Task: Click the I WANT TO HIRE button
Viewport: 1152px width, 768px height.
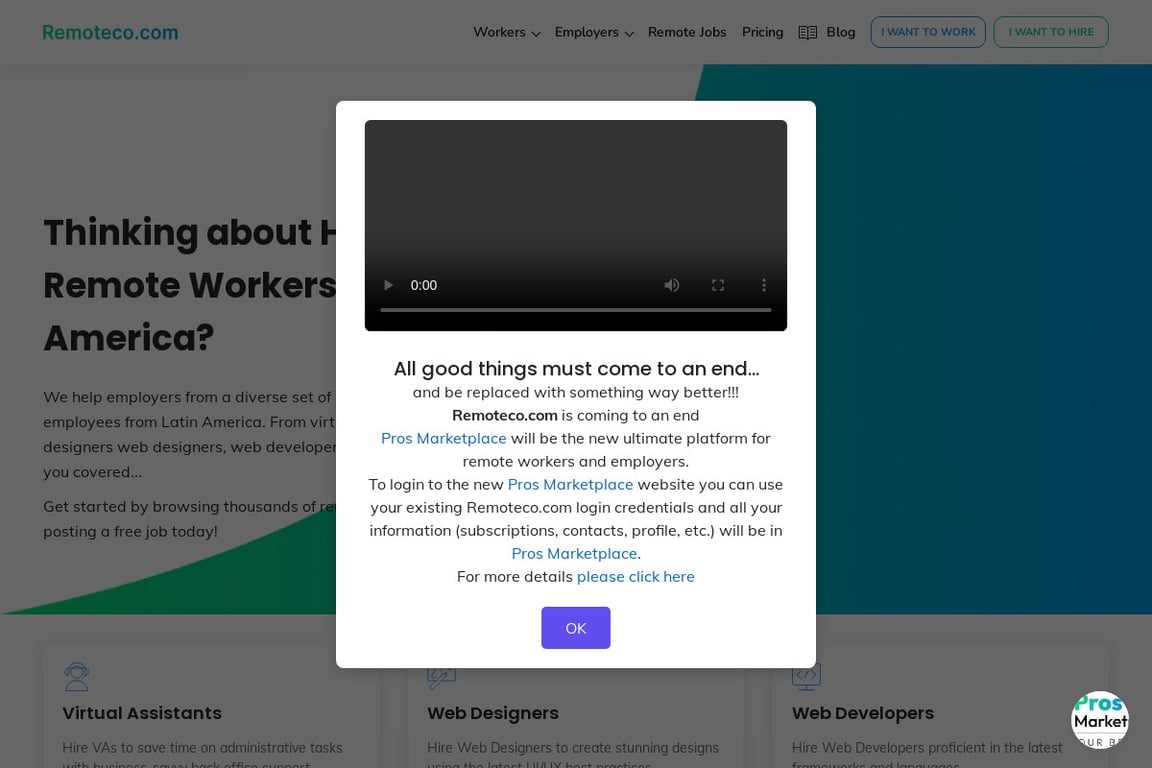Action: (x=1051, y=32)
